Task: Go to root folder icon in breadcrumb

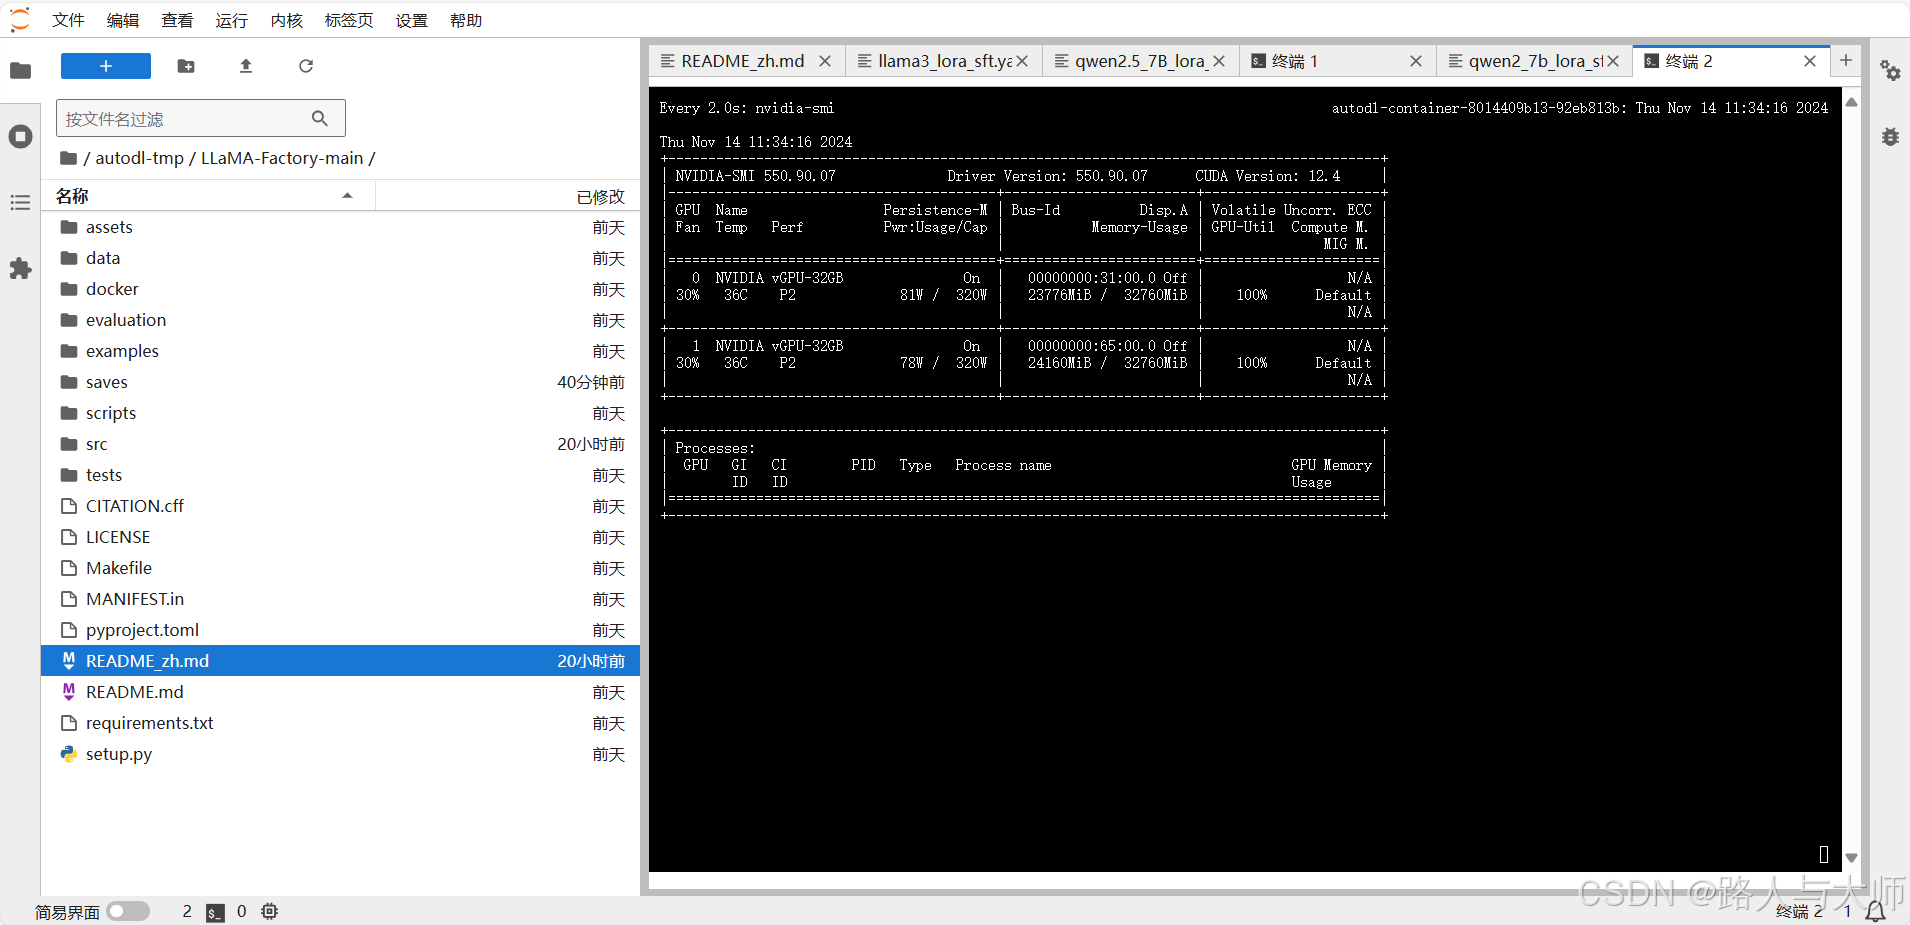Action: (68, 158)
